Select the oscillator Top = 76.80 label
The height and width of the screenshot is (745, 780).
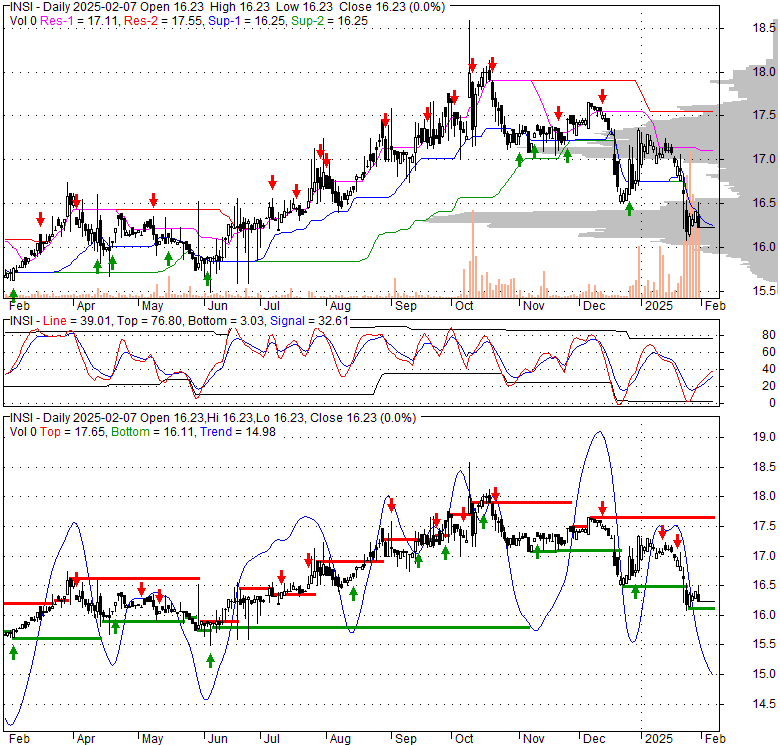click(x=149, y=321)
